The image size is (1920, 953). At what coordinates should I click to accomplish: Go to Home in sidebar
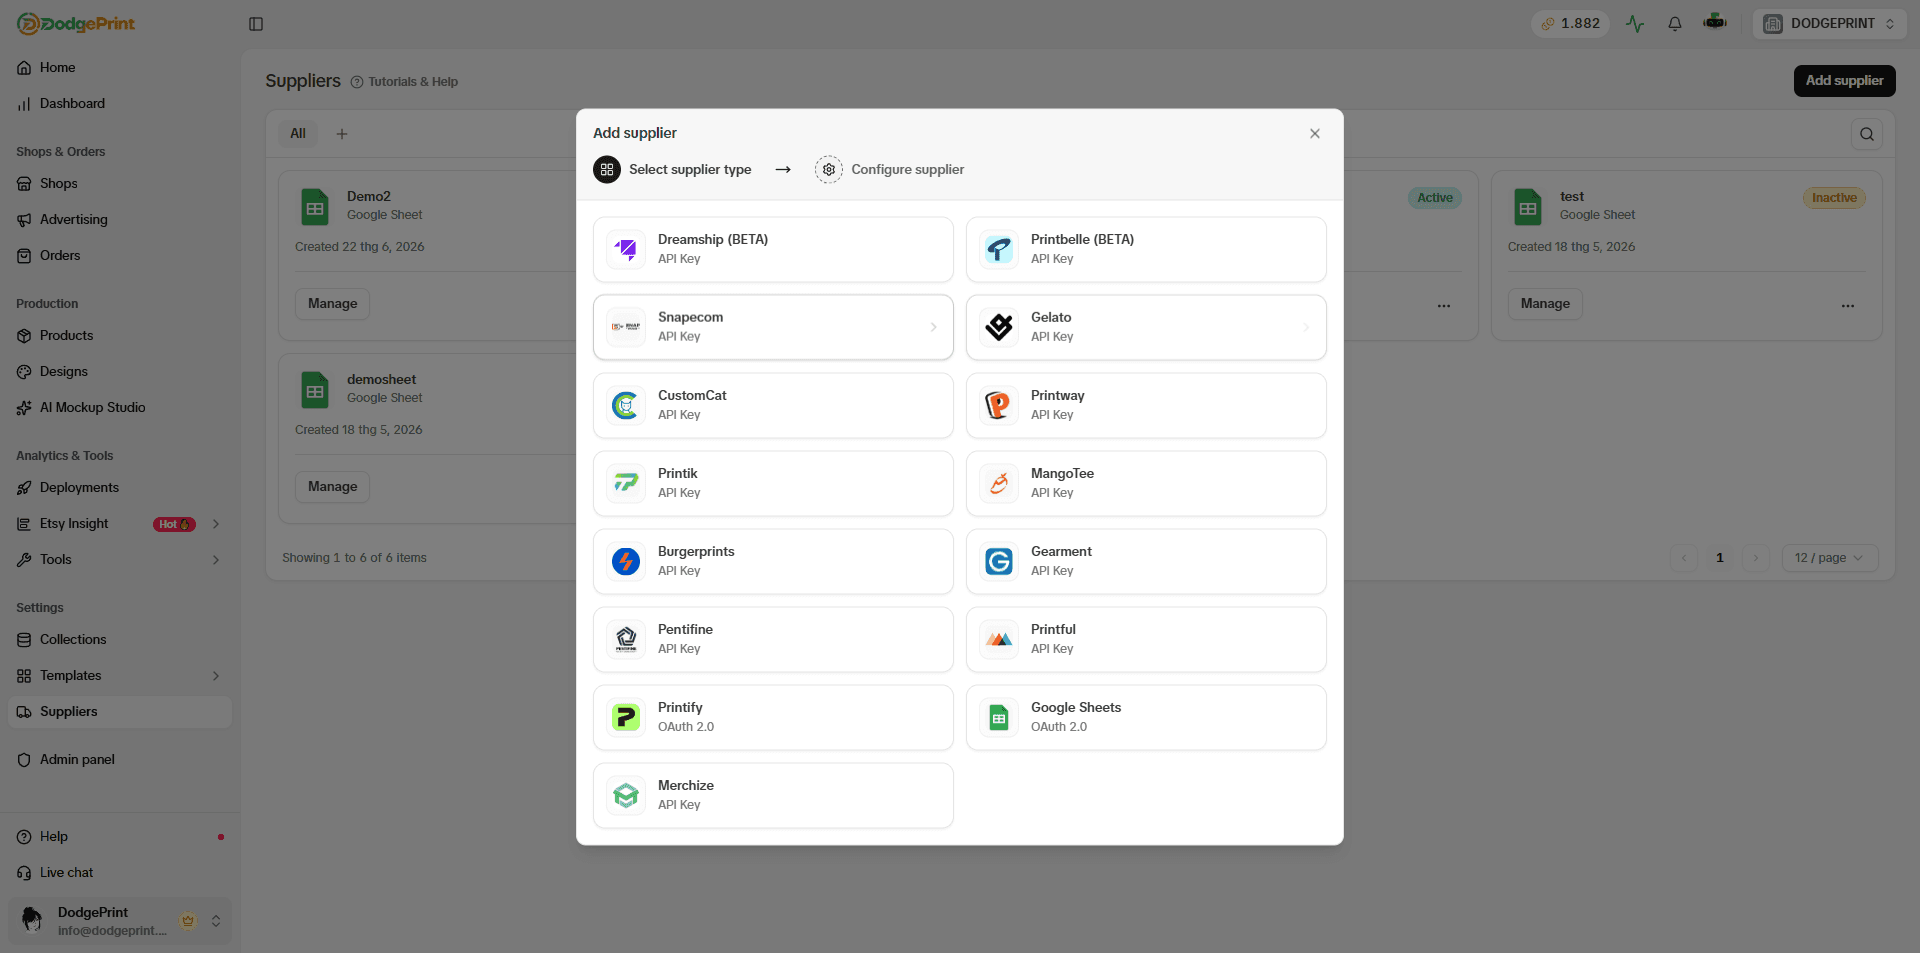(x=120, y=68)
